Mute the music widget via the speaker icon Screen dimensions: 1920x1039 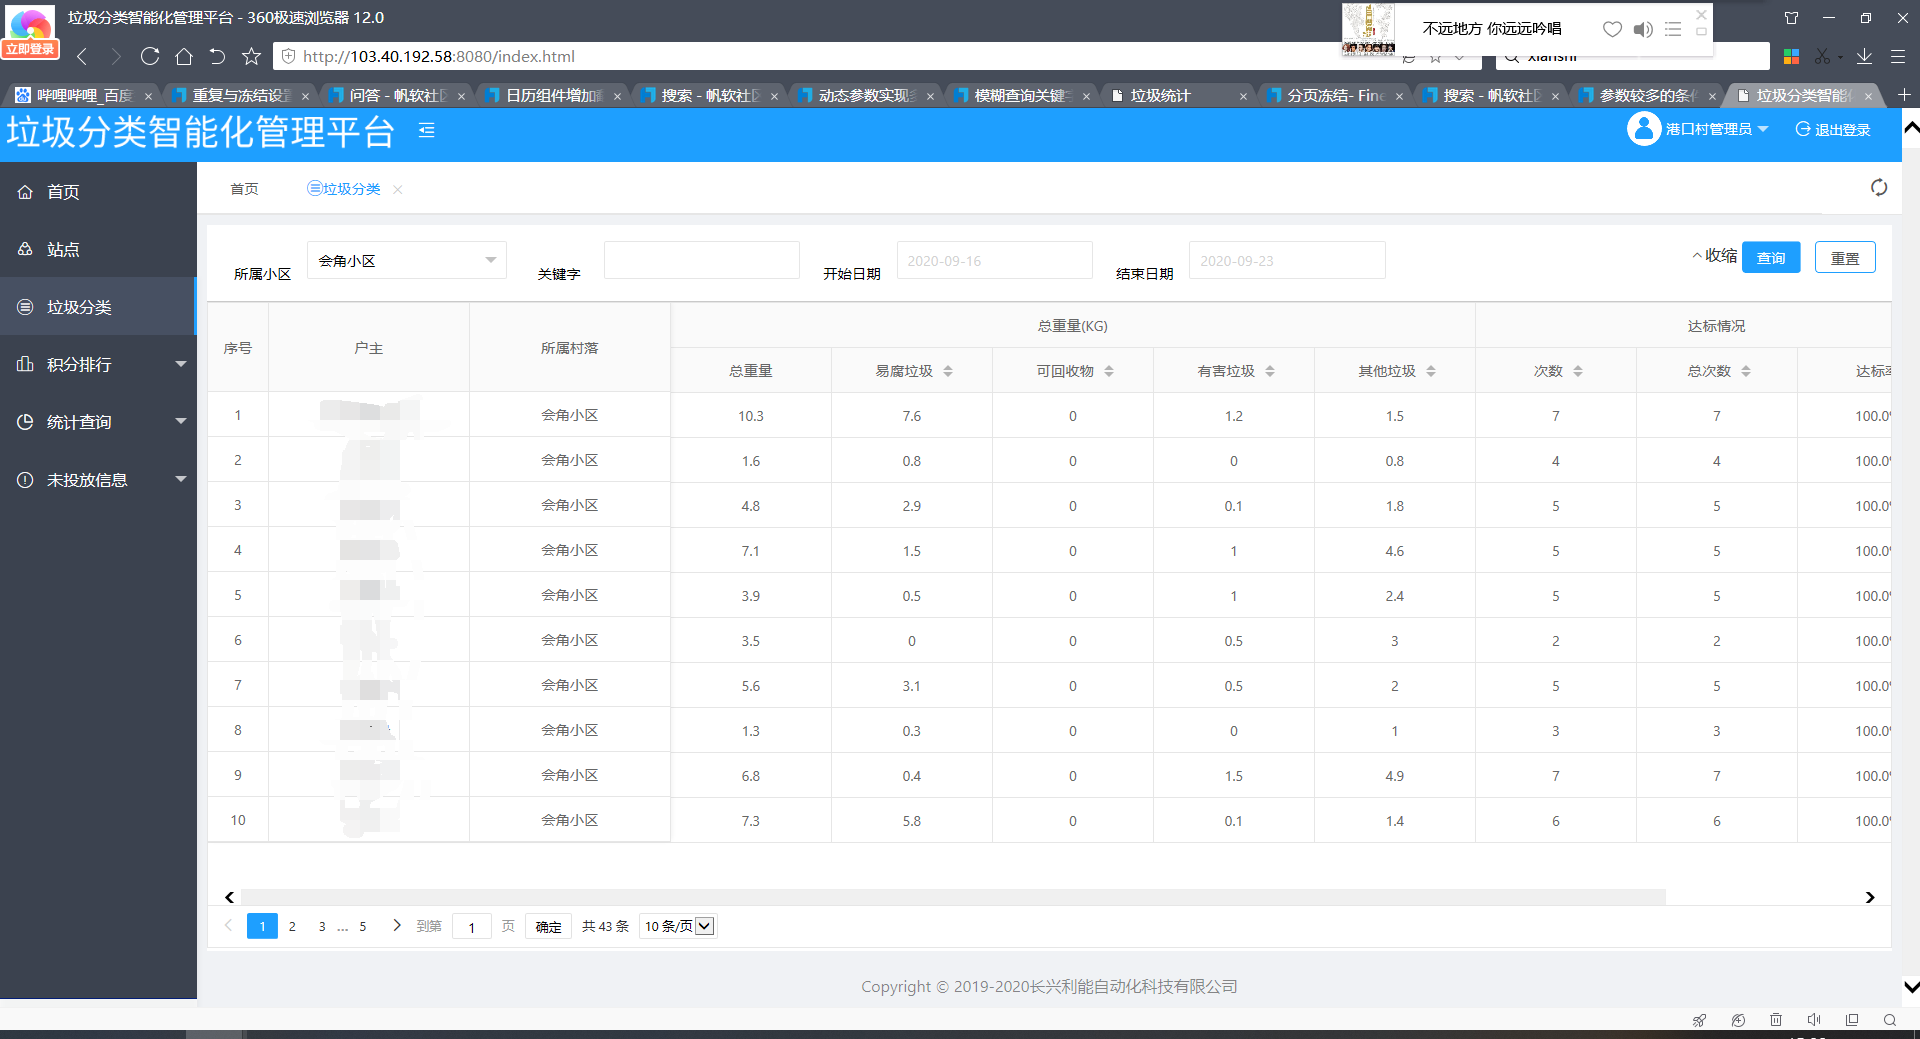coord(1643,29)
